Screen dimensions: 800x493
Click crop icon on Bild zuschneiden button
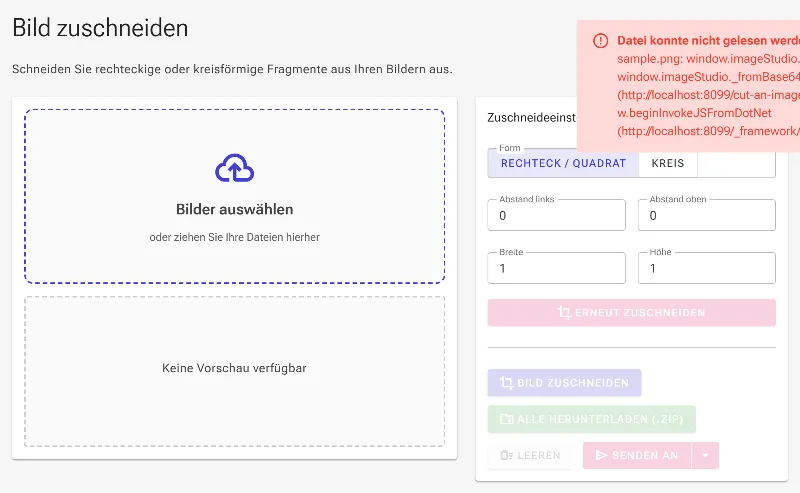pyautogui.click(x=506, y=383)
